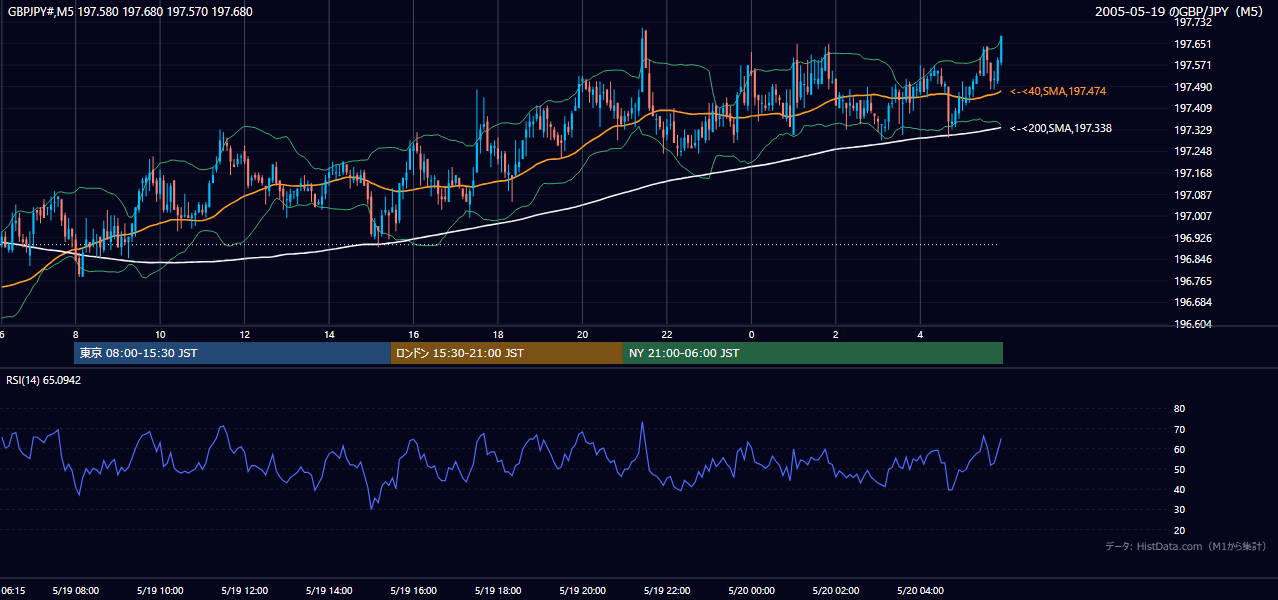Viewport: 1278px width, 600px height.
Task: Click the hour 0 tick under the price chart
Action: [751, 334]
